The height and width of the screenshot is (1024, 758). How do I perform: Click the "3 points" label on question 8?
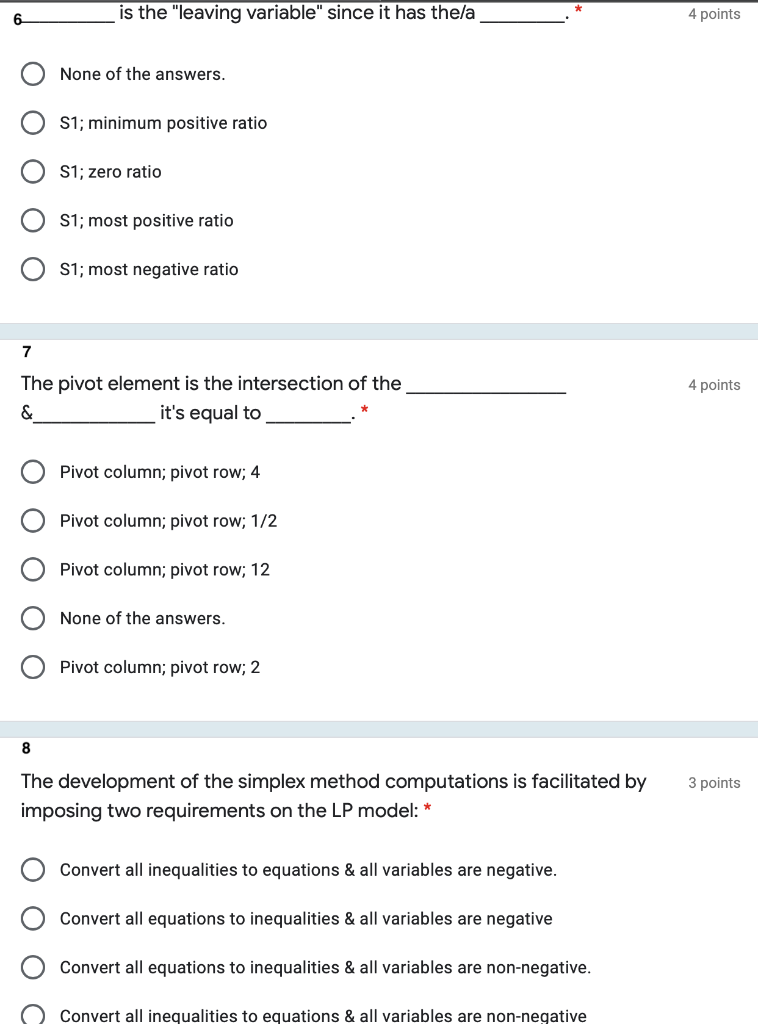coord(714,783)
